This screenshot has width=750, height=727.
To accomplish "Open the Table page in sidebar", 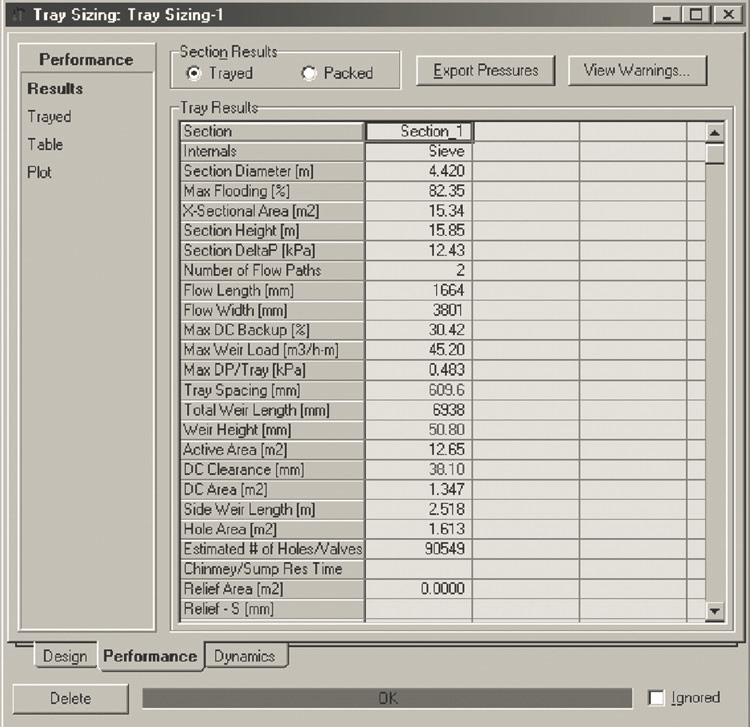I will pos(45,144).
